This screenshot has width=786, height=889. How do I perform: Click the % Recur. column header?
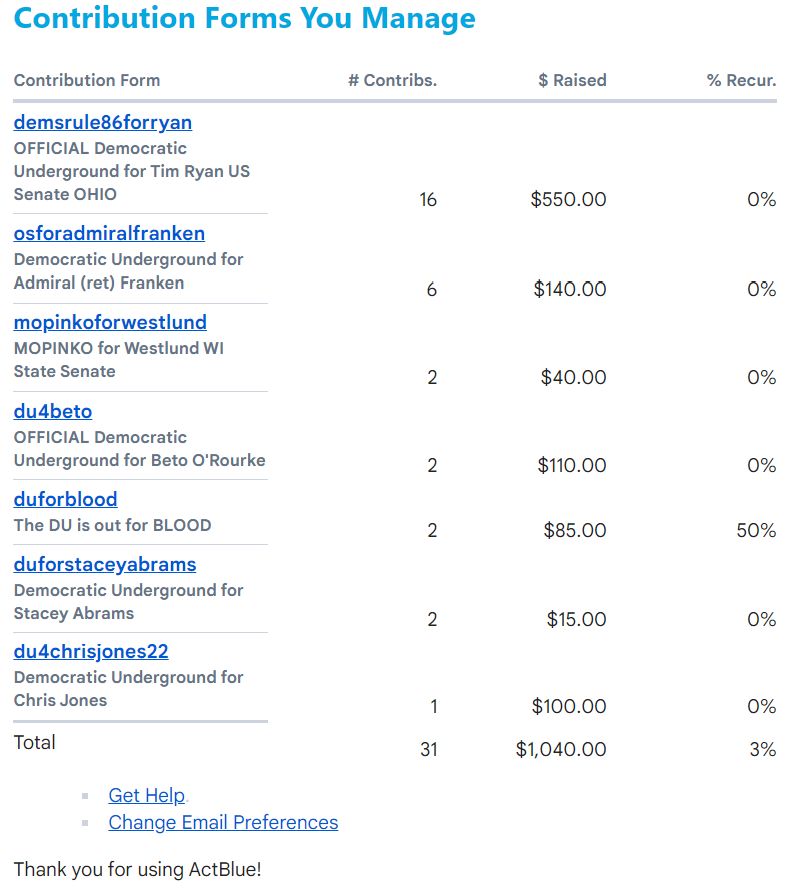click(x=741, y=81)
